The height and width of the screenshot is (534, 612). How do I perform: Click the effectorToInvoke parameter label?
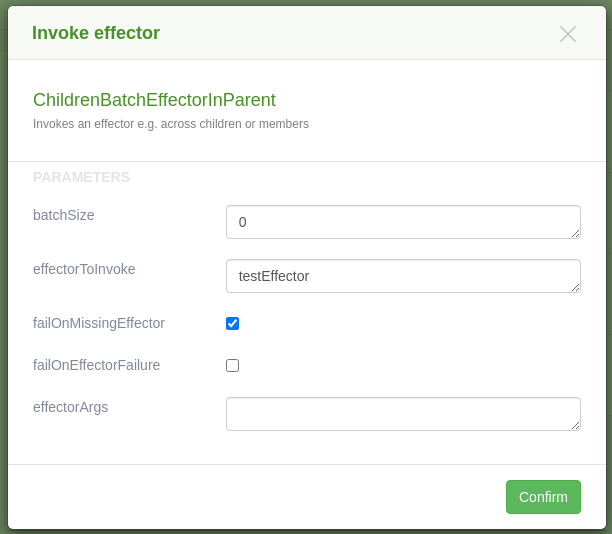coord(84,269)
